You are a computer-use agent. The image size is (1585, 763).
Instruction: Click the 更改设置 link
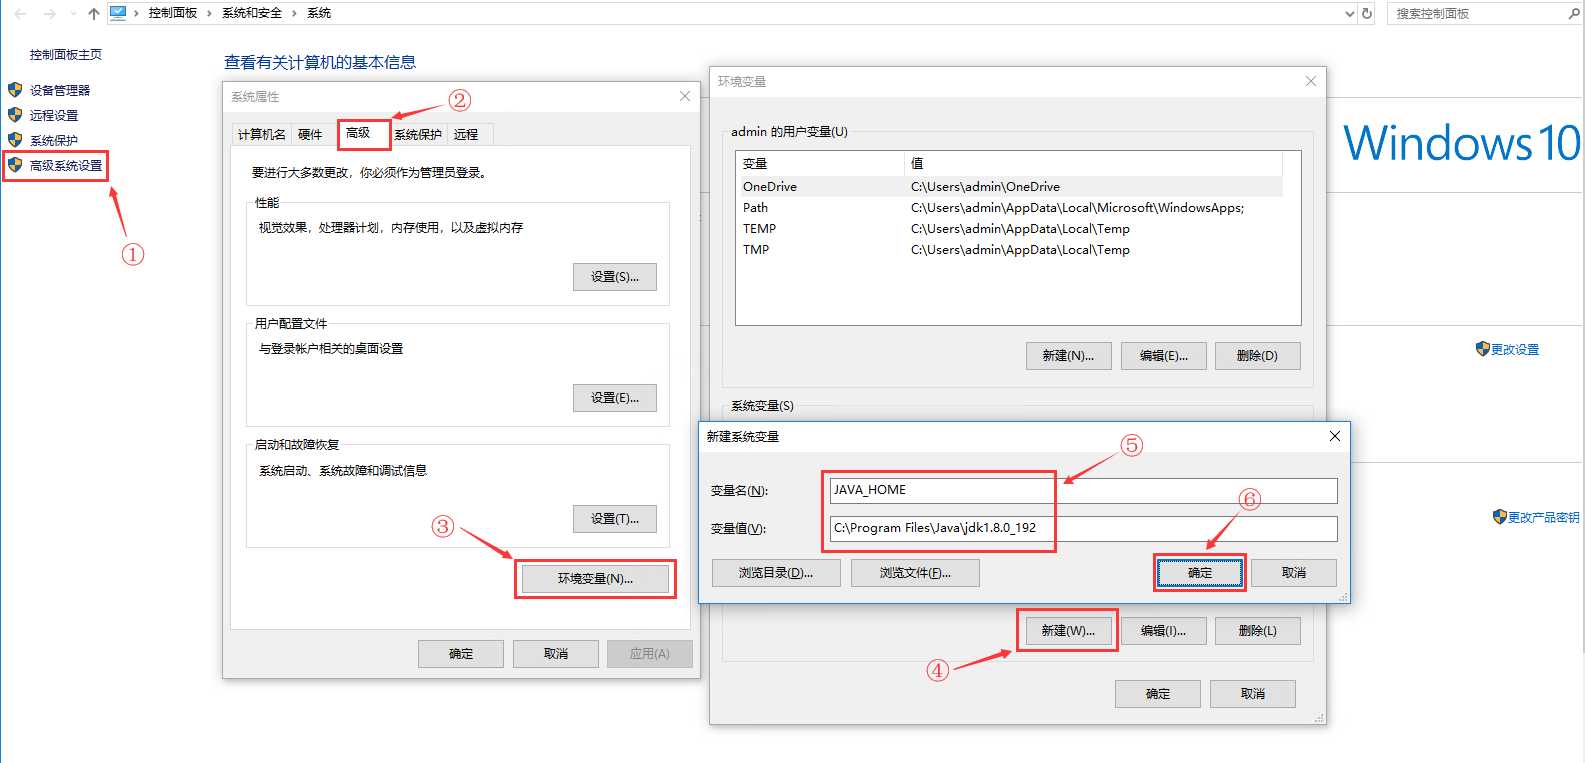(x=1515, y=349)
